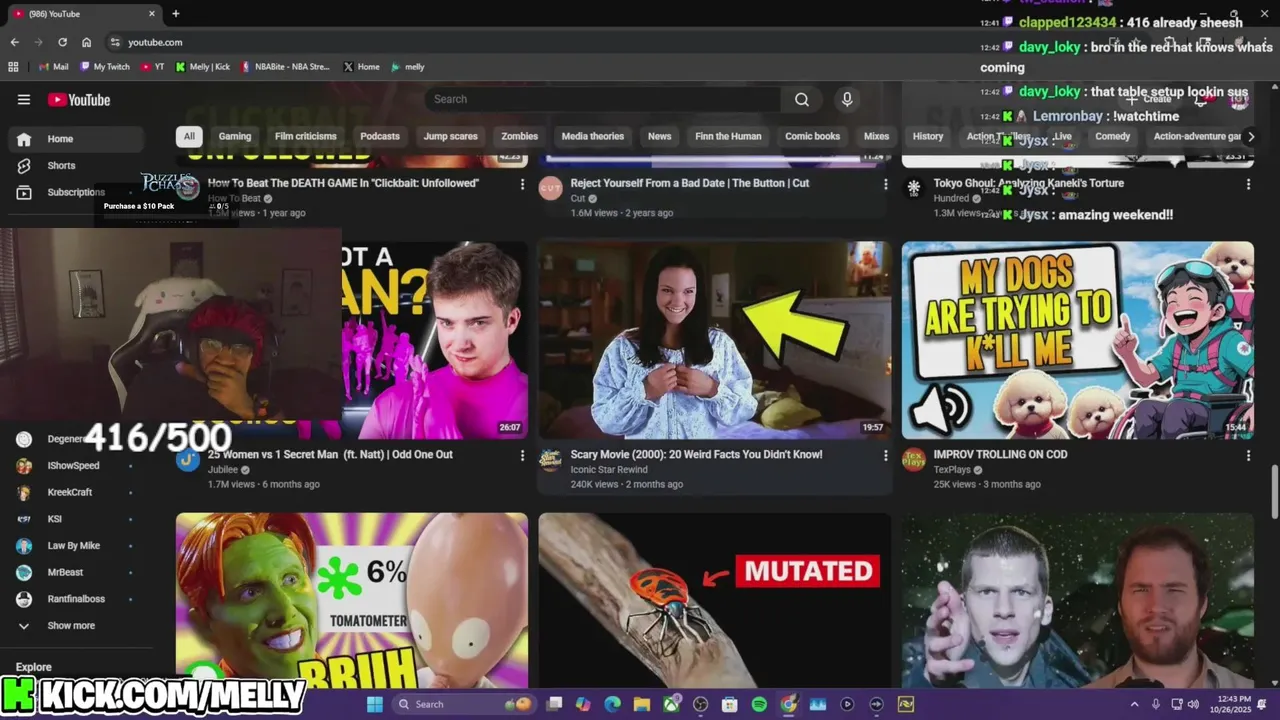
Task: Open Microsoft Edge from the taskbar
Action: [612, 704]
